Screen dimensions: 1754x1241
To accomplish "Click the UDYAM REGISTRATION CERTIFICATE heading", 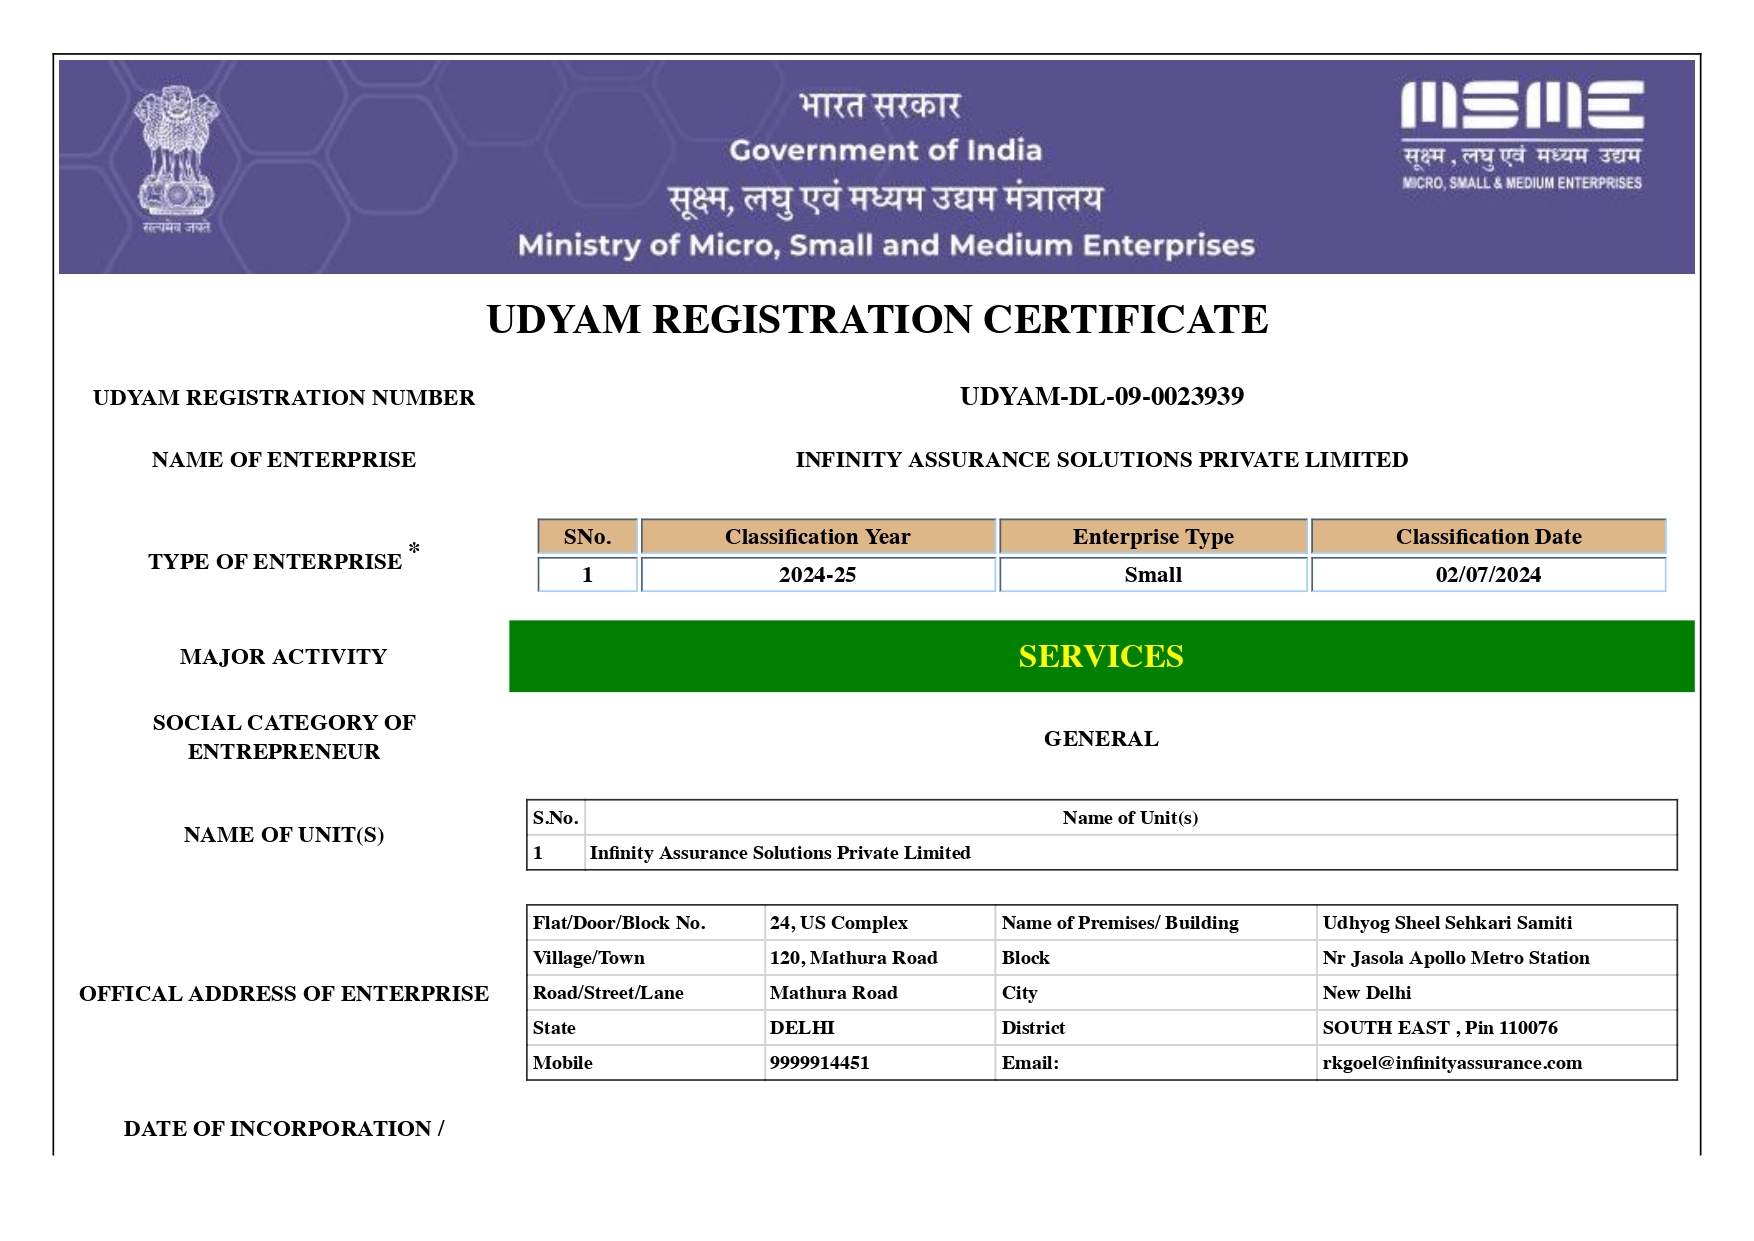I will pyautogui.click(x=877, y=320).
